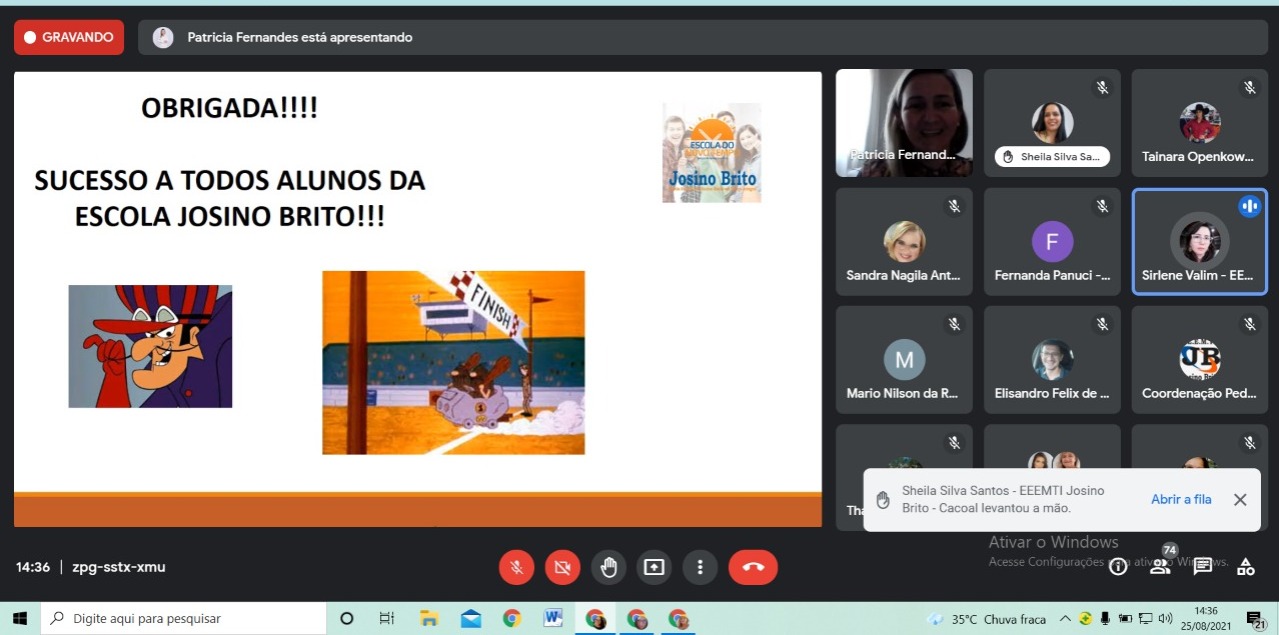Select Sirlene Valim participant tile
This screenshot has height=635, width=1279.
click(1200, 242)
